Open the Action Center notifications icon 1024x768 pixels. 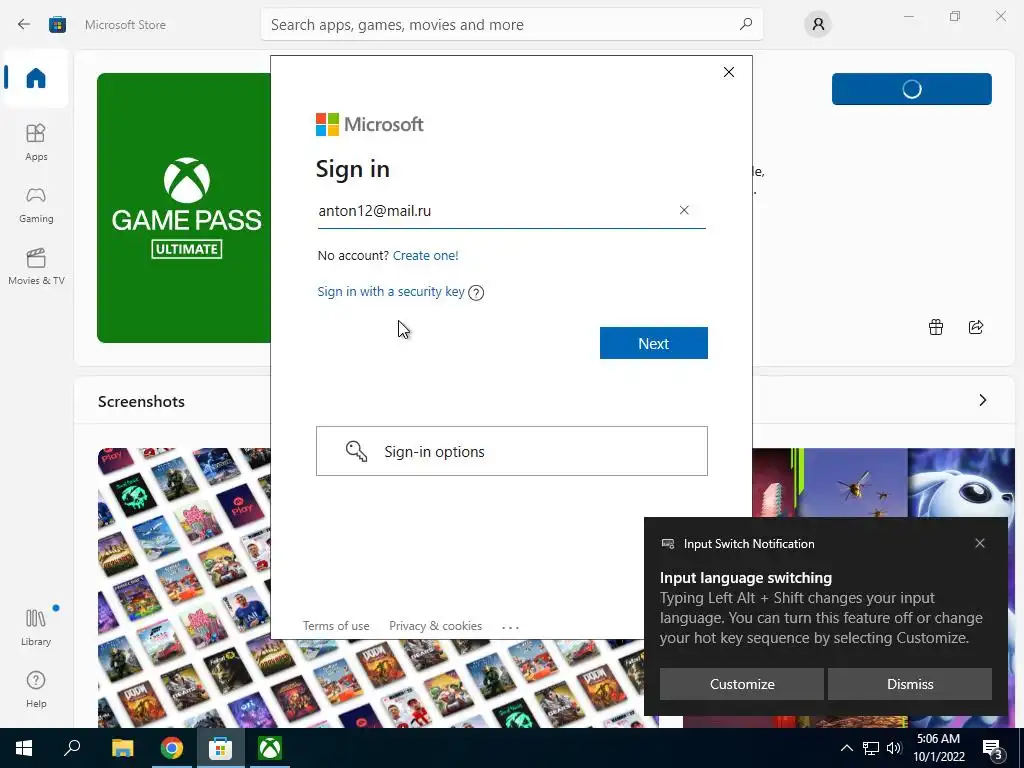click(993, 748)
